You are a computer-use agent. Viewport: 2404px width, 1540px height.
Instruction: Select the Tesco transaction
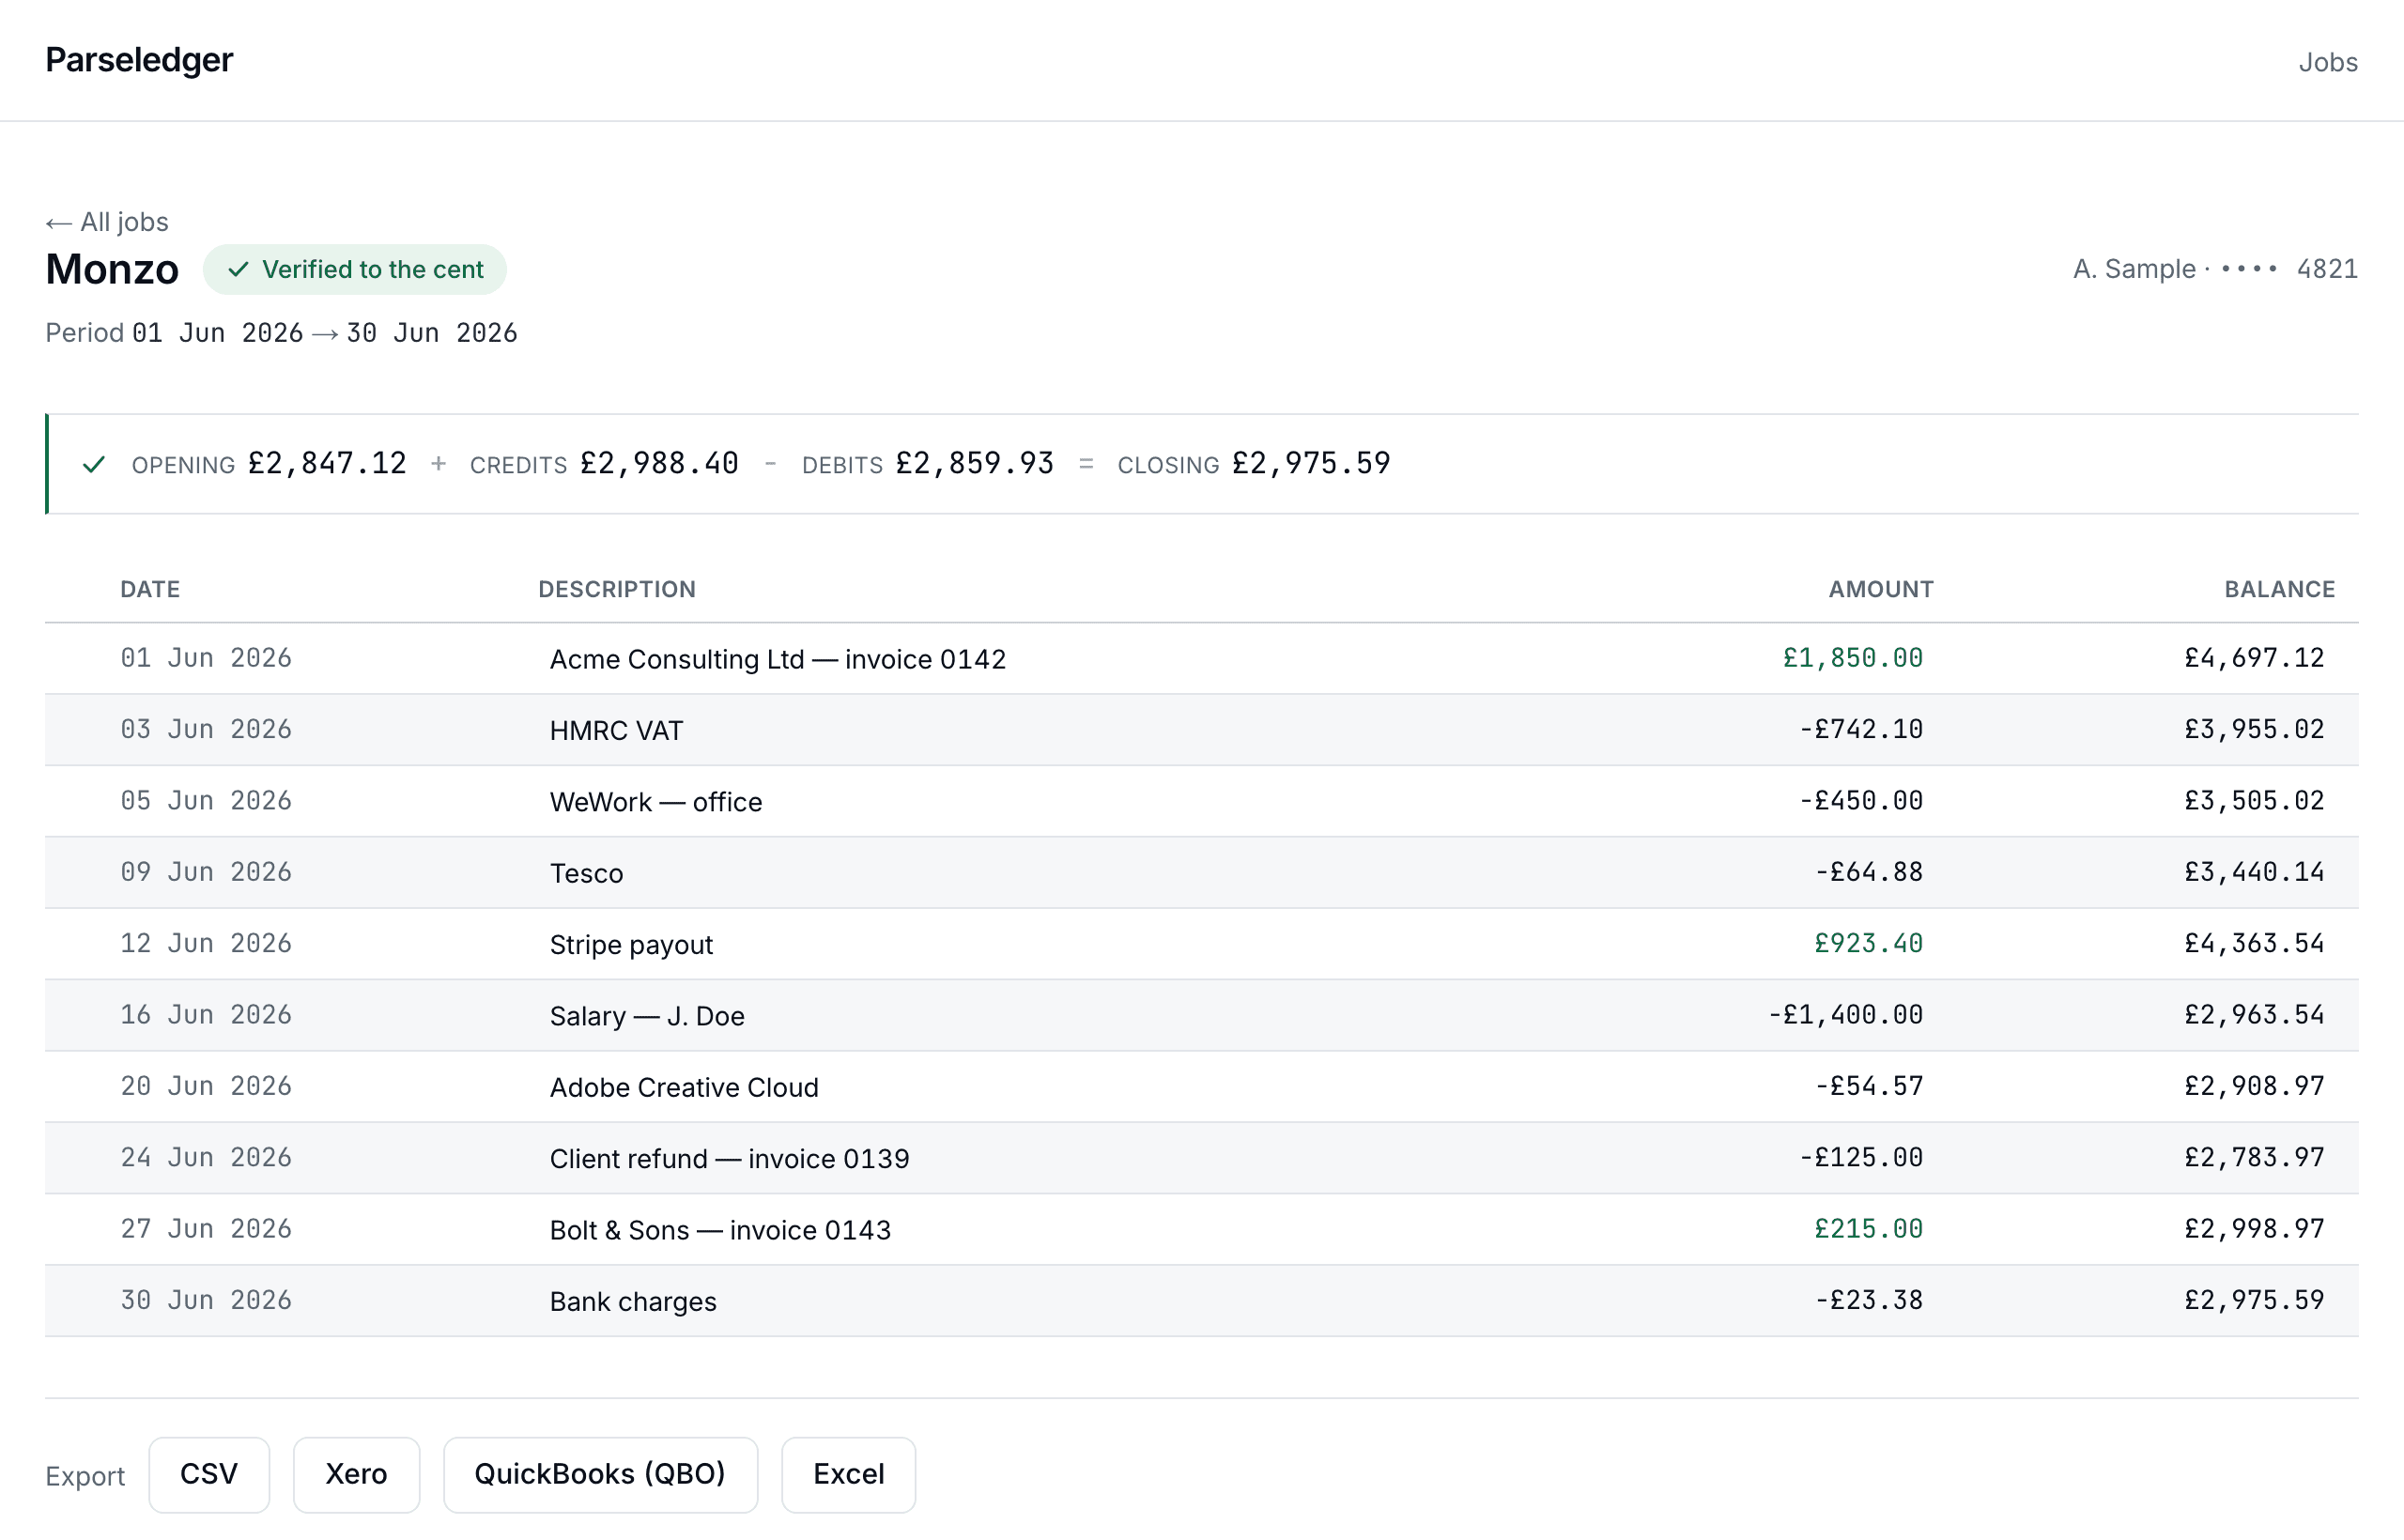[x=1202, y=872]
